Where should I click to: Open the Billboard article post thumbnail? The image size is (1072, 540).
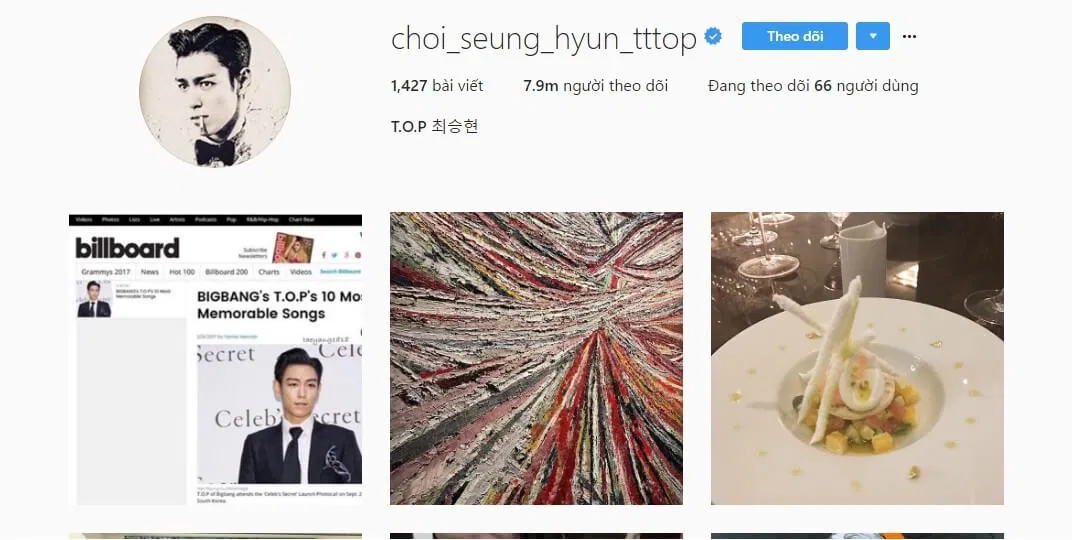tap(215, 359)
